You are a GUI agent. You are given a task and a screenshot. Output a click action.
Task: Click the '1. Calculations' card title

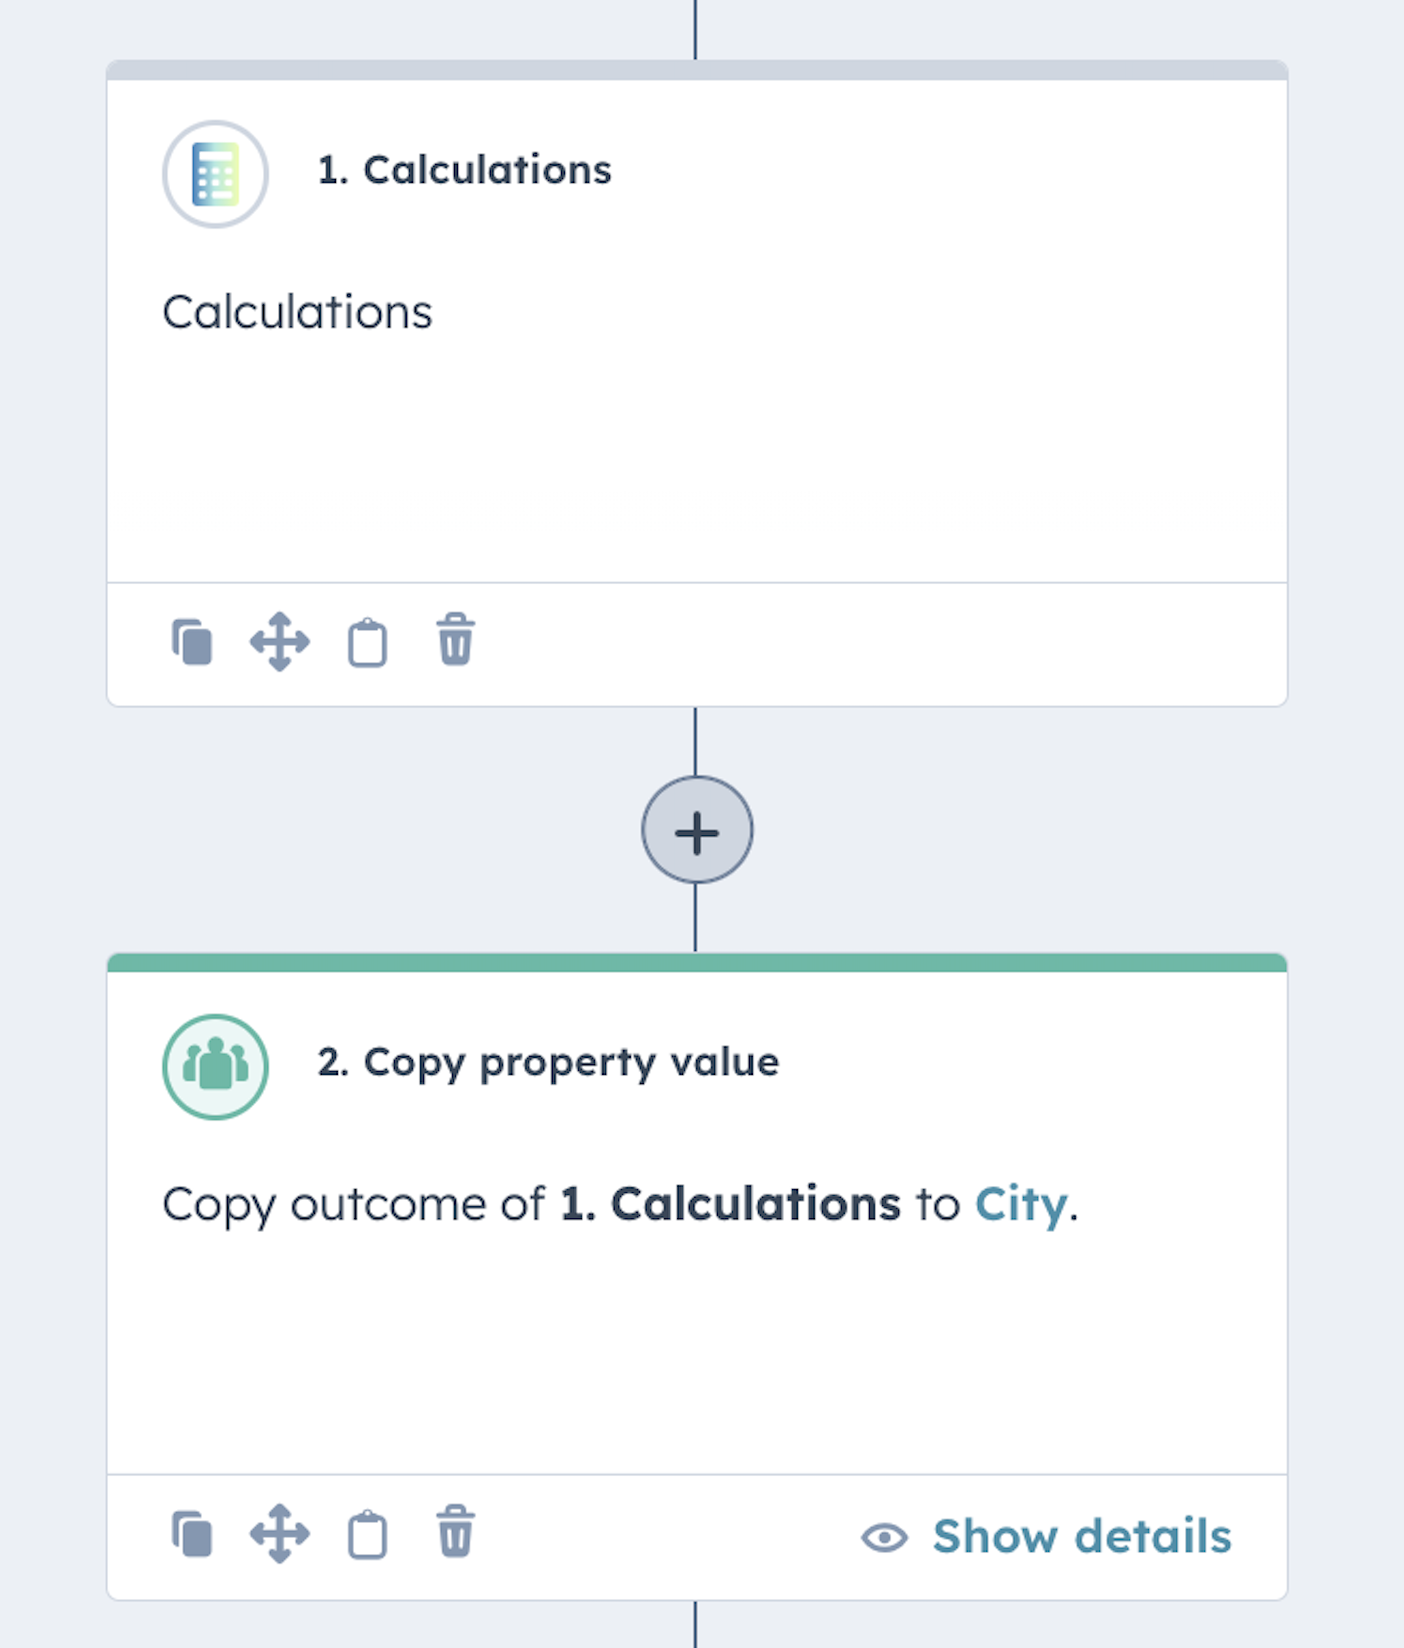(464, 170)
